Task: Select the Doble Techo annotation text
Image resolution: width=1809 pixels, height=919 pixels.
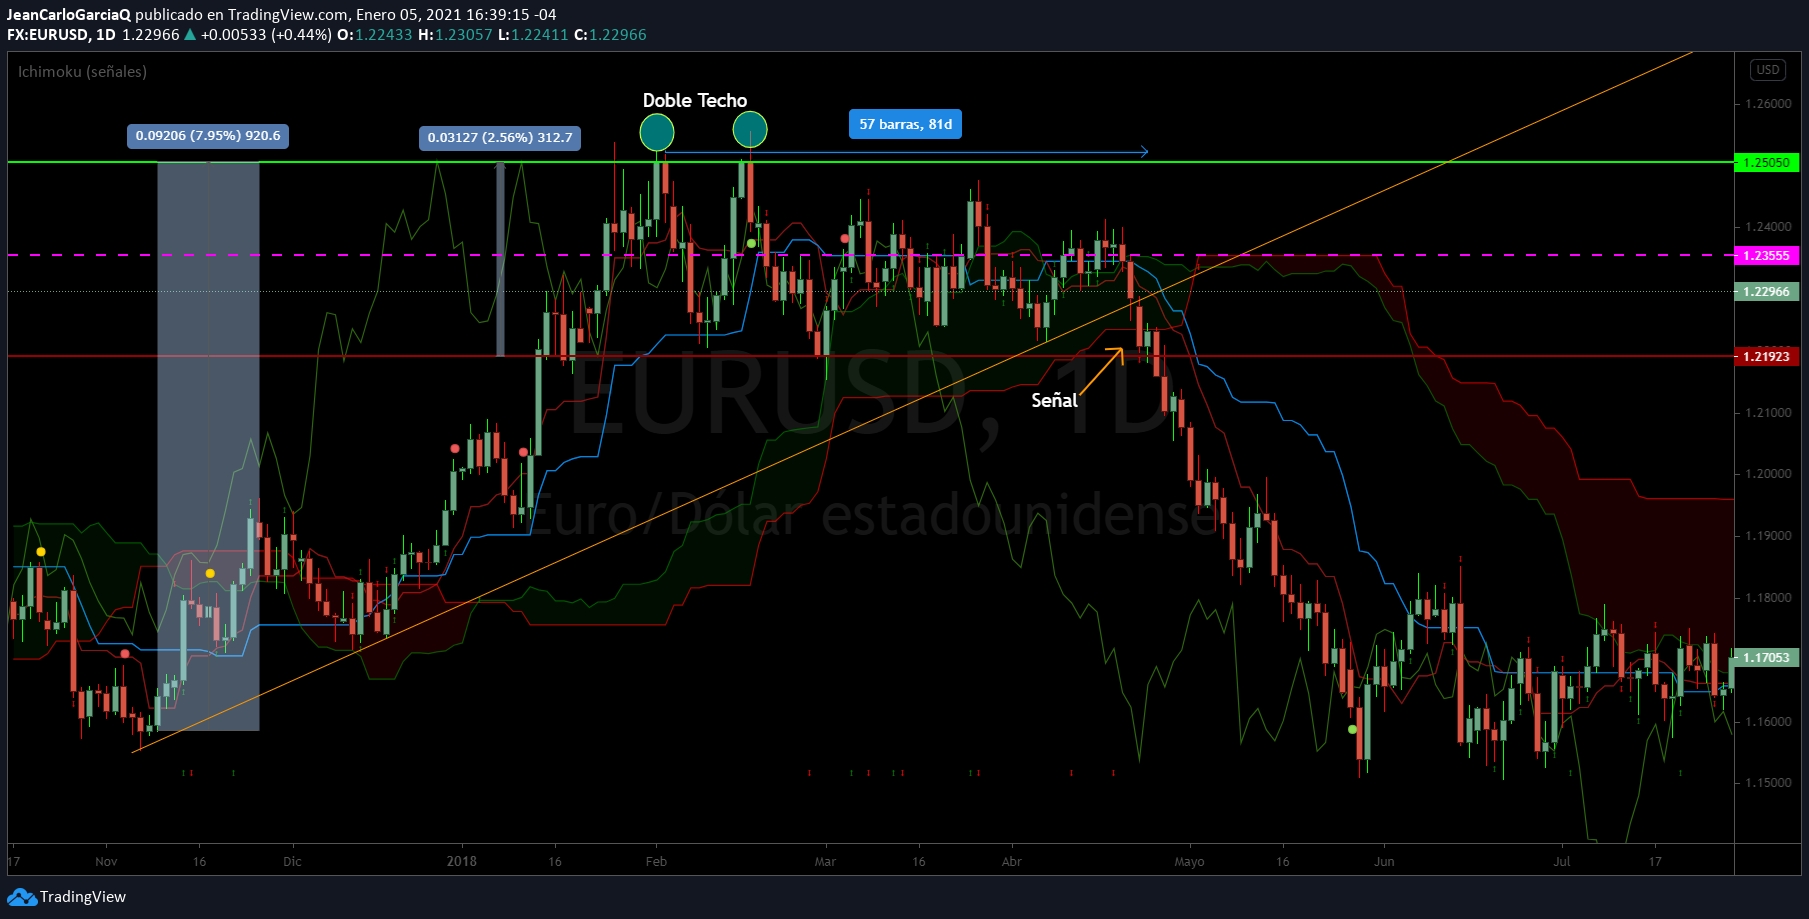Action: (695, 101)
